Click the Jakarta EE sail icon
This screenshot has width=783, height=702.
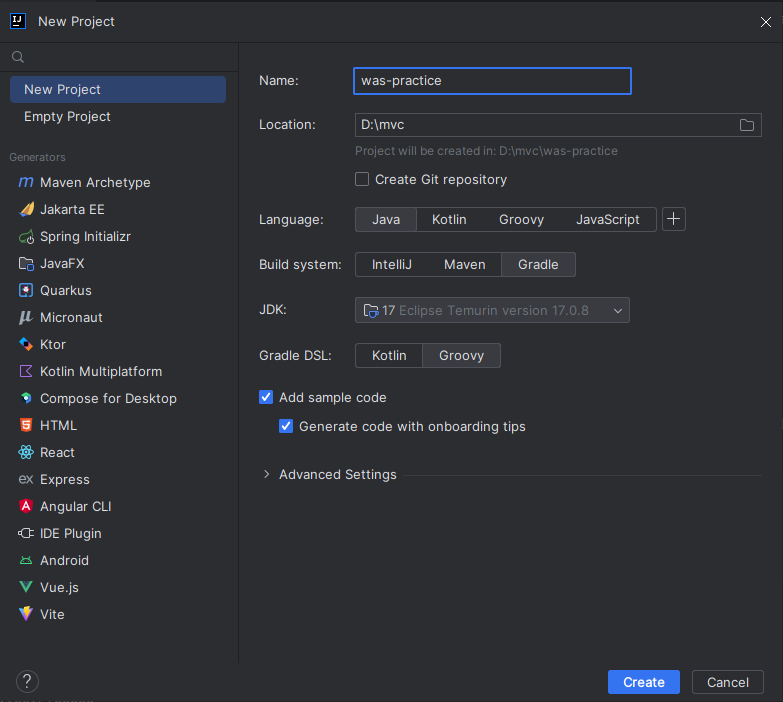pyautogui.click(x=26, y=209)
